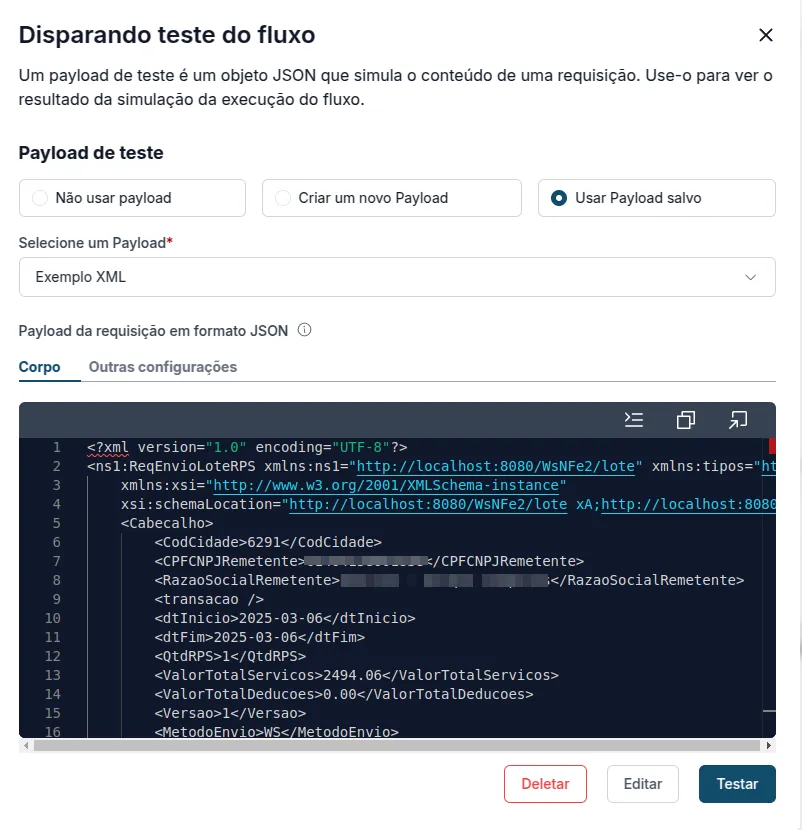
Task: Click line number 10 in gutter
Action: coord(52,618)
